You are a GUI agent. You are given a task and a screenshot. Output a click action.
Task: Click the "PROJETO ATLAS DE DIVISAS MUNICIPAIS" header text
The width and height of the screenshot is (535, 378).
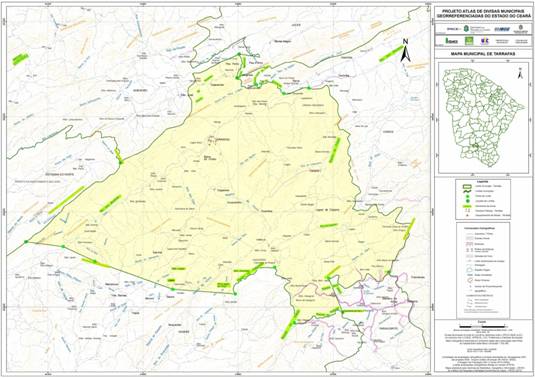483,11
